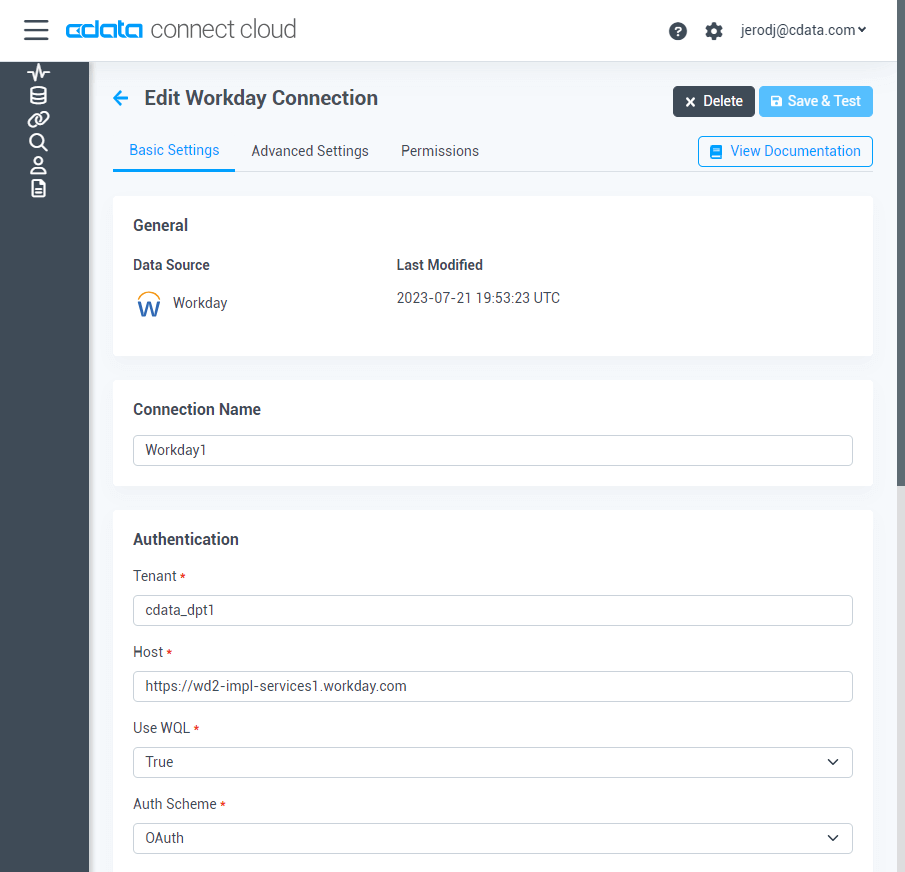Click the chain-link icon in sidebar

click(x=38, y=119)
